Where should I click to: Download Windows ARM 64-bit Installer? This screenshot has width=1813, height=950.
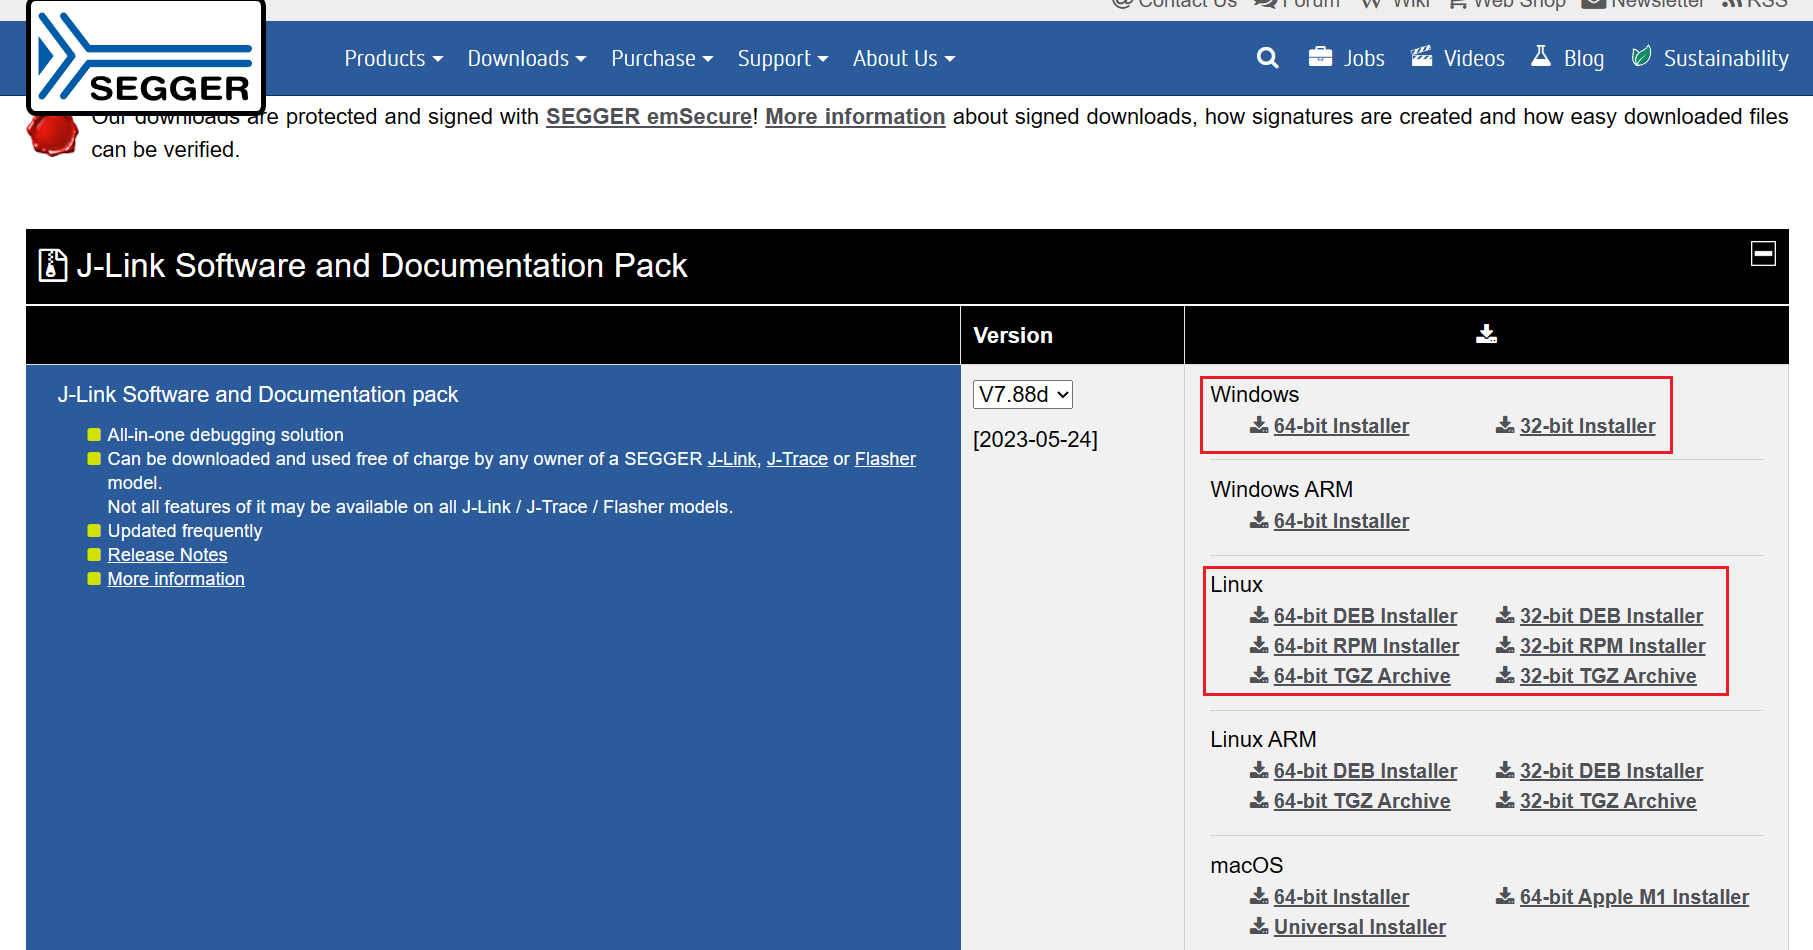pos(1341,521)
